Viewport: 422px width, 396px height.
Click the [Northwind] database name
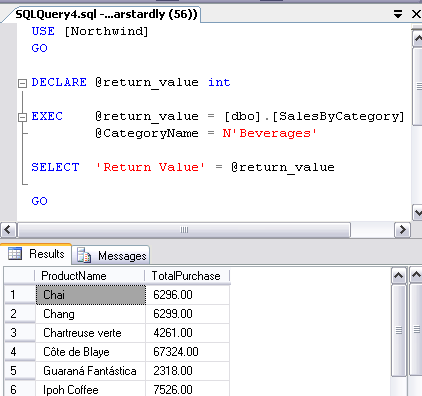(x=106, y=31)
